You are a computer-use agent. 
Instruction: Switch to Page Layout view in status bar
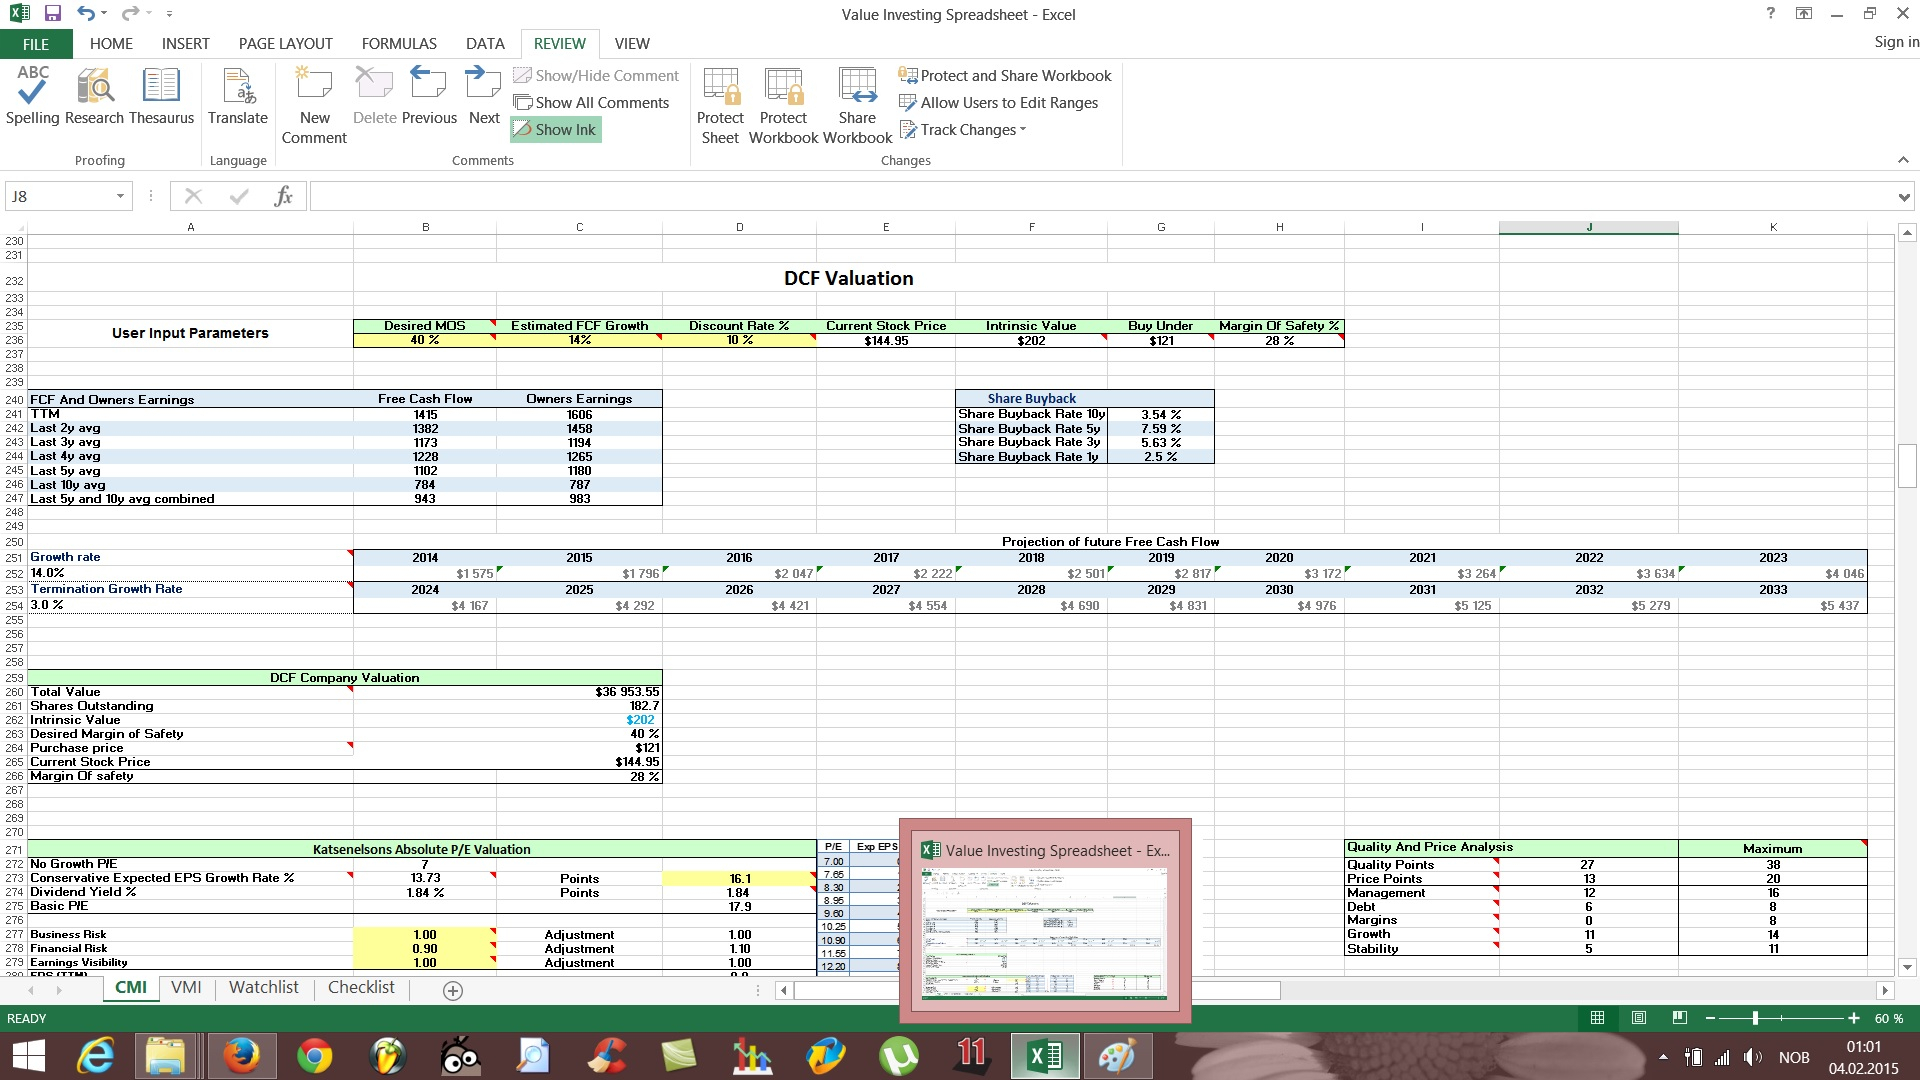pos(1638,1018)
